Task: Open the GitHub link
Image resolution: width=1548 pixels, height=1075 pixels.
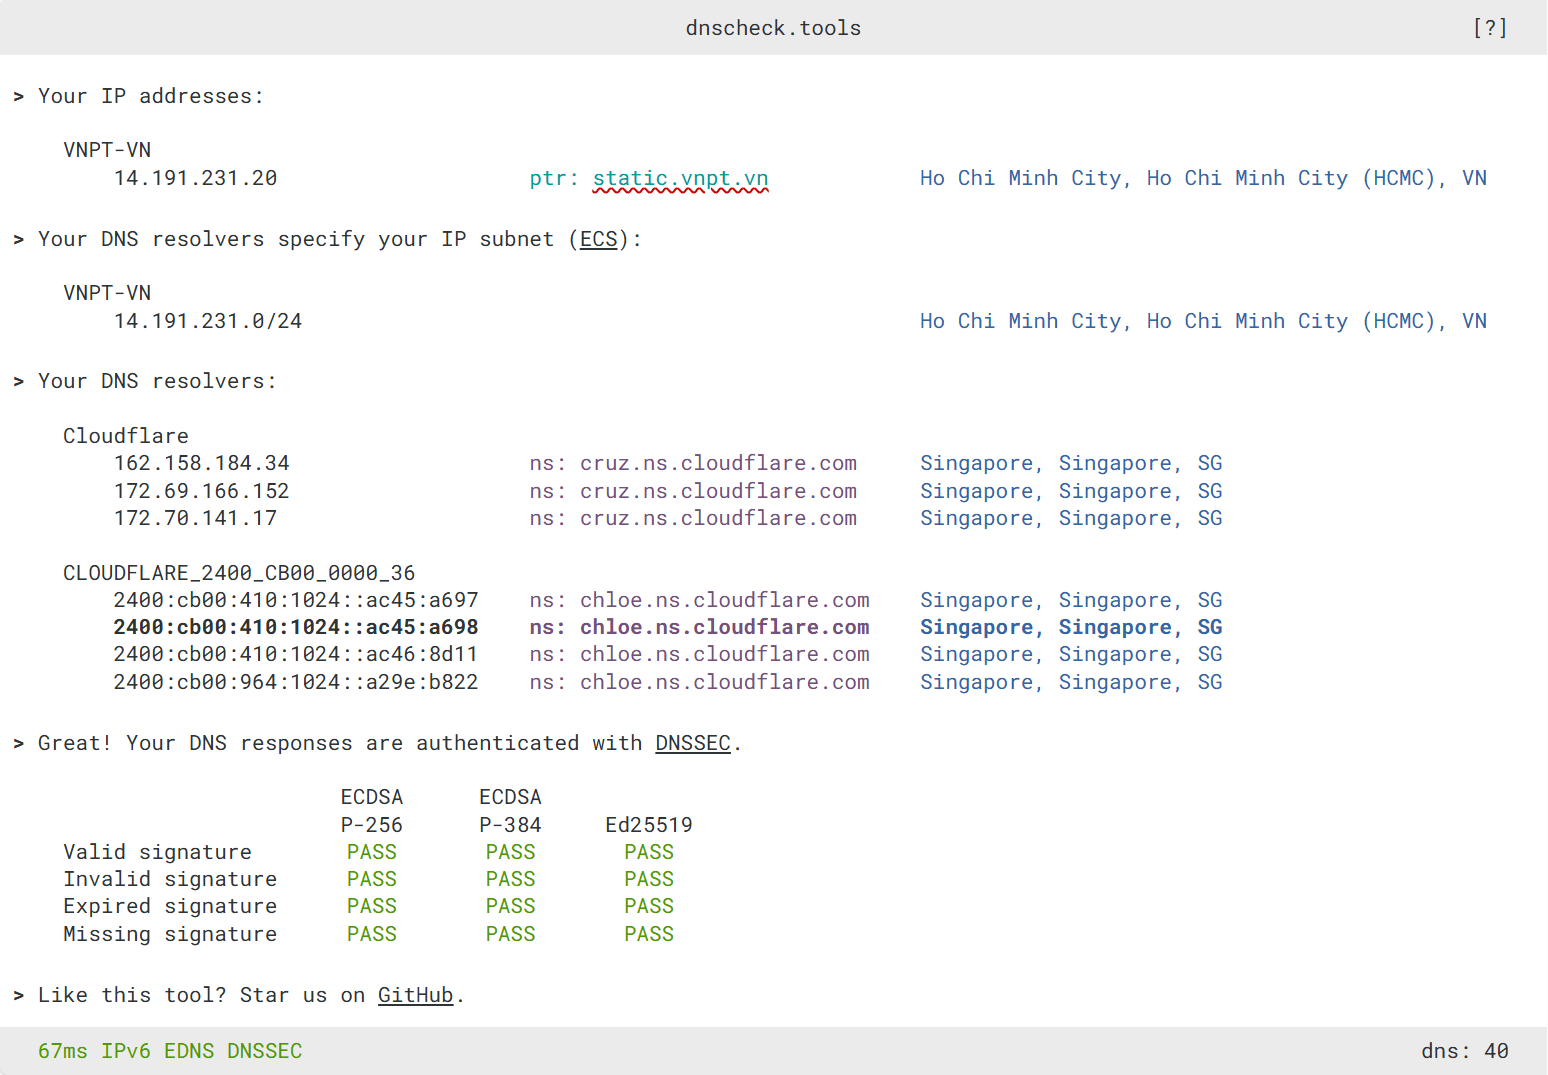Action: [415, 995]
